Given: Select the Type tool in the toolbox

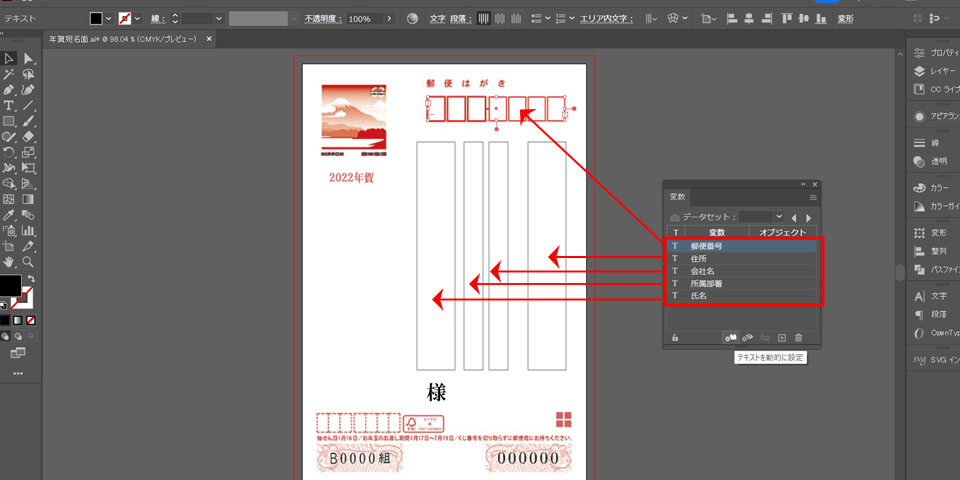Looking at the screenshot, I should point(9,105).
